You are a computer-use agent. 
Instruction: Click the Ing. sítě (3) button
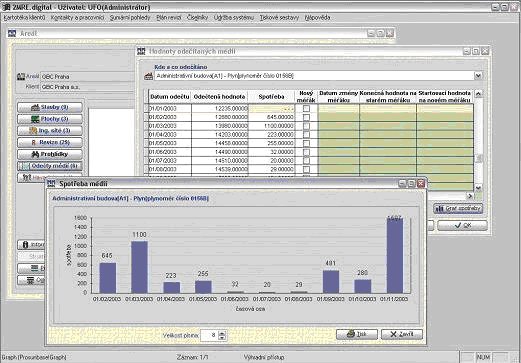pyautogui.click(x=50, y=131)
